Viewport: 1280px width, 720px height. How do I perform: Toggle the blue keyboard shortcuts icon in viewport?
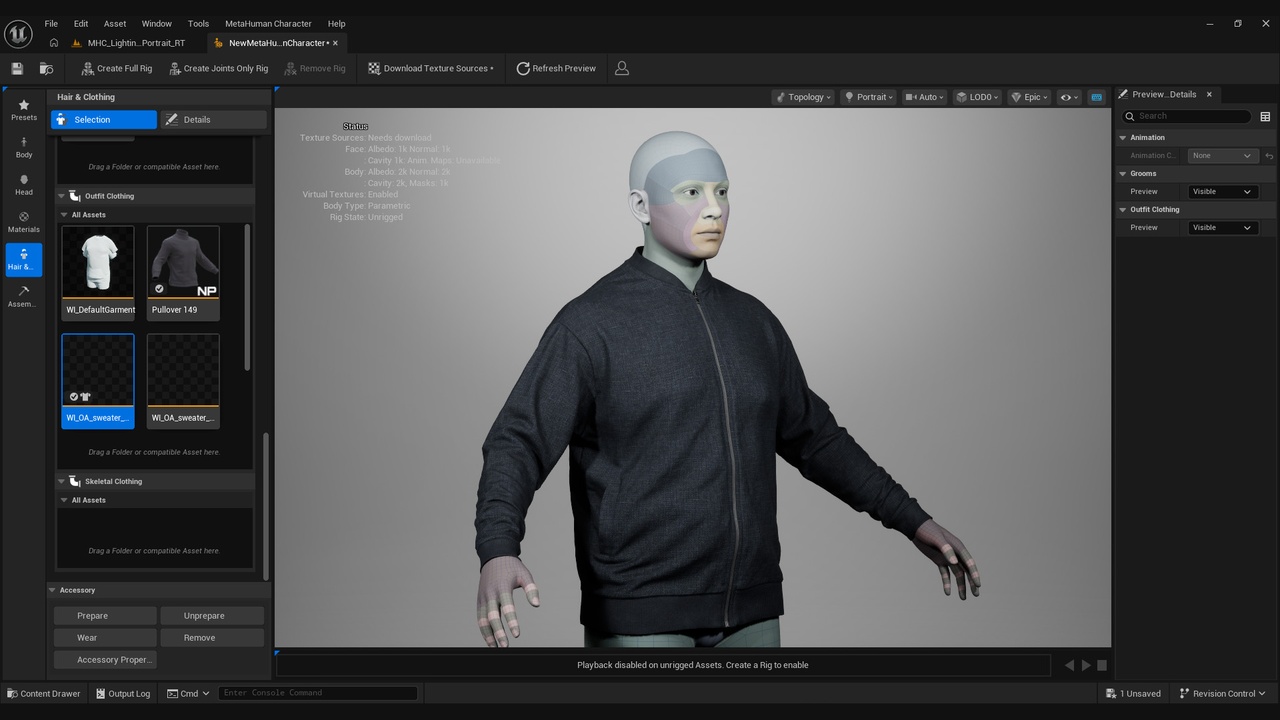(x=1096, y=97)
